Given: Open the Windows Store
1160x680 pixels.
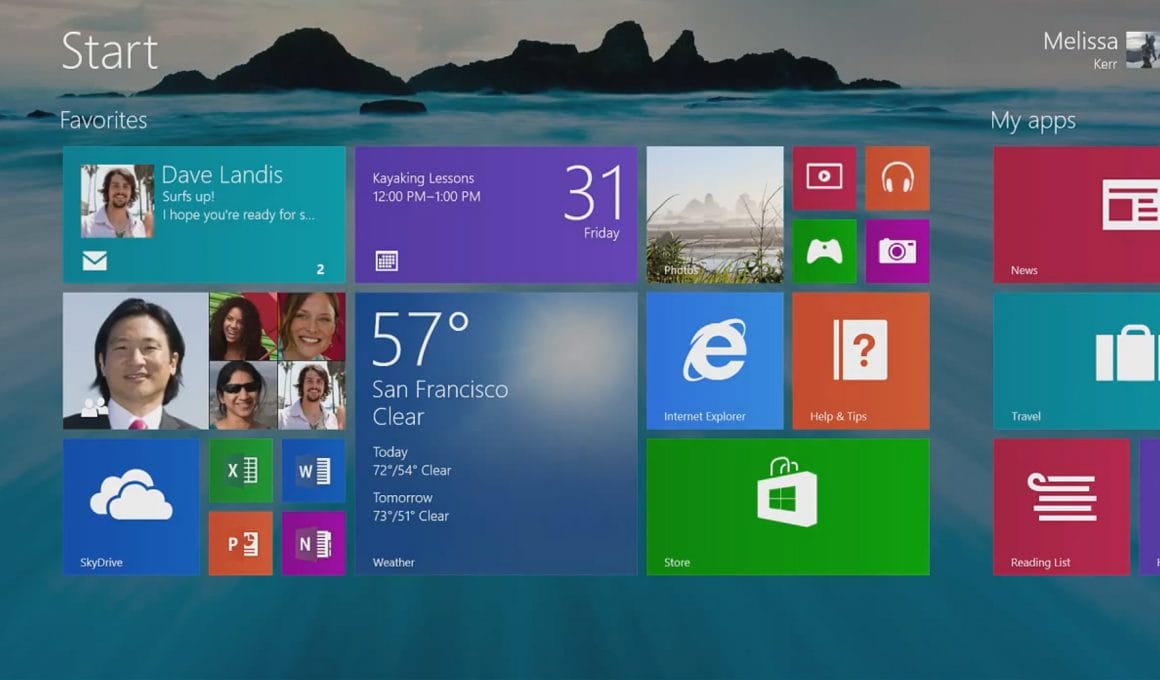Looking at the screenshot, I should (788, 507).
